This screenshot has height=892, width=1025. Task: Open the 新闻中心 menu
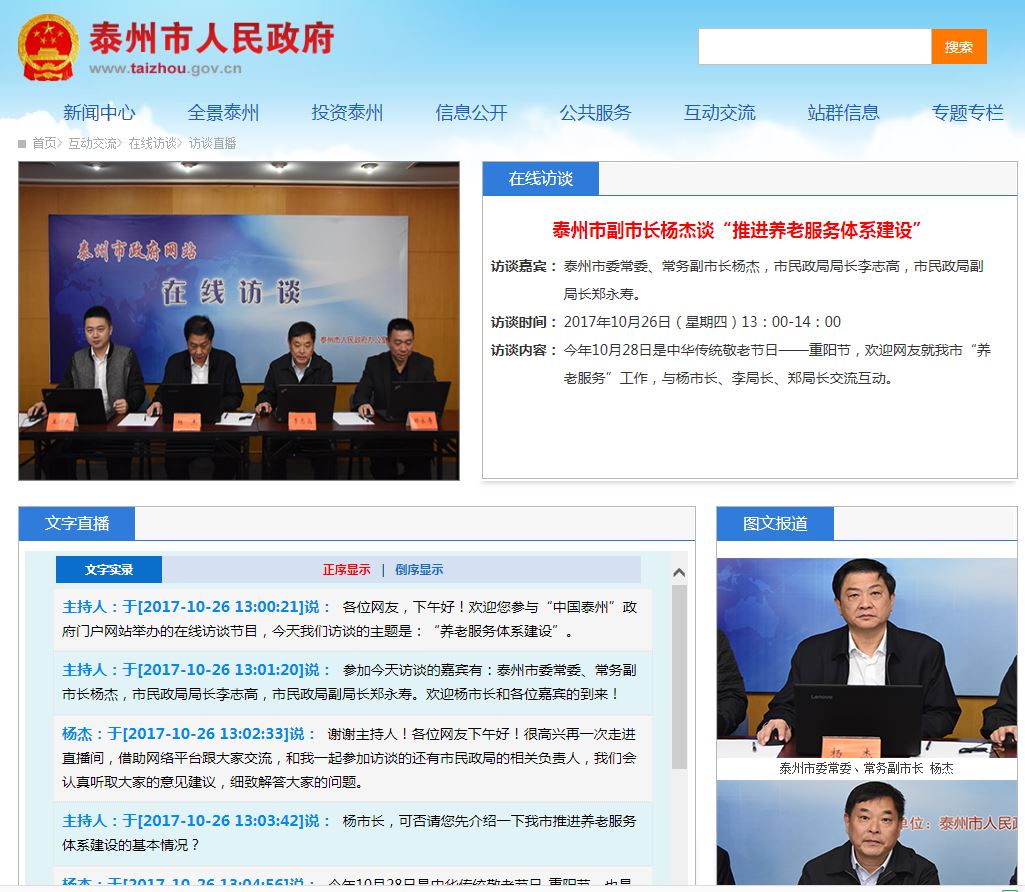(99, 113)
